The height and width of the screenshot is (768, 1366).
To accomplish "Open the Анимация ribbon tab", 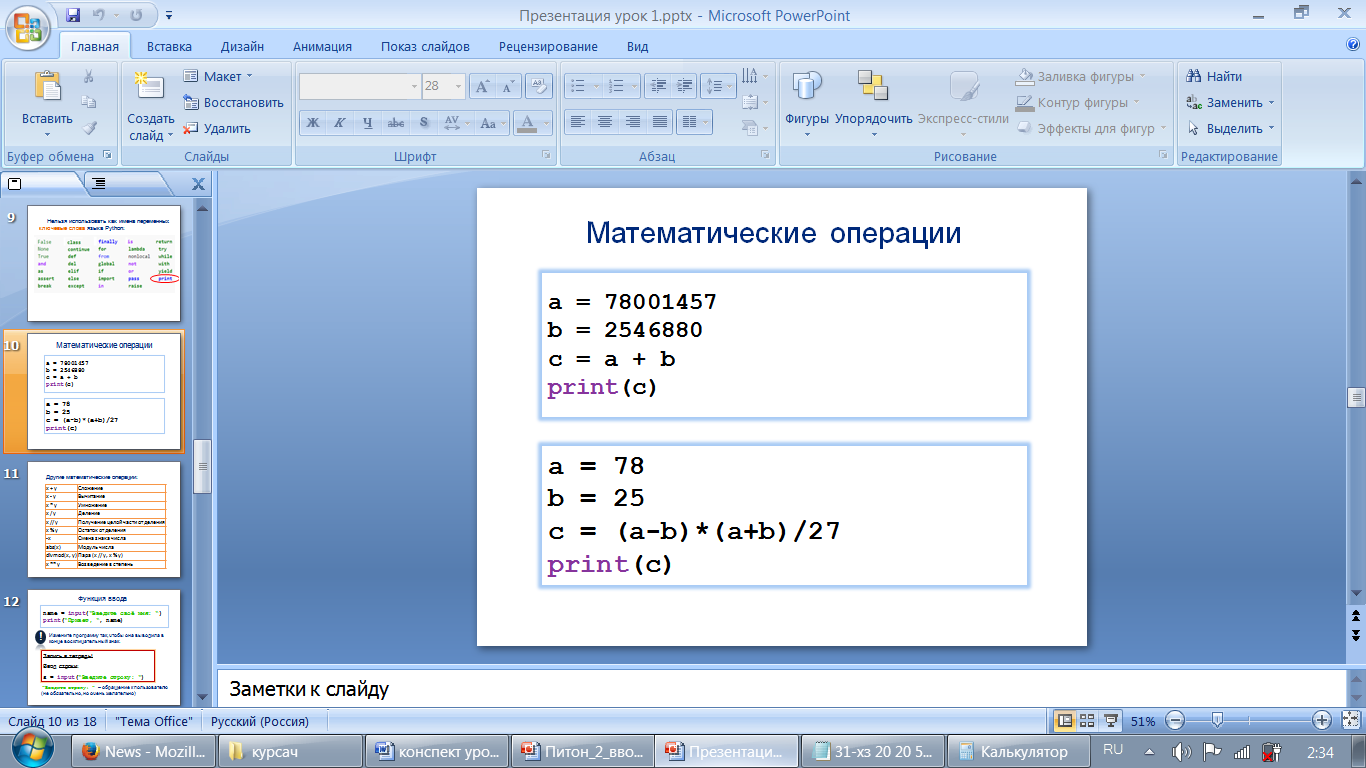I will point(322,46).
